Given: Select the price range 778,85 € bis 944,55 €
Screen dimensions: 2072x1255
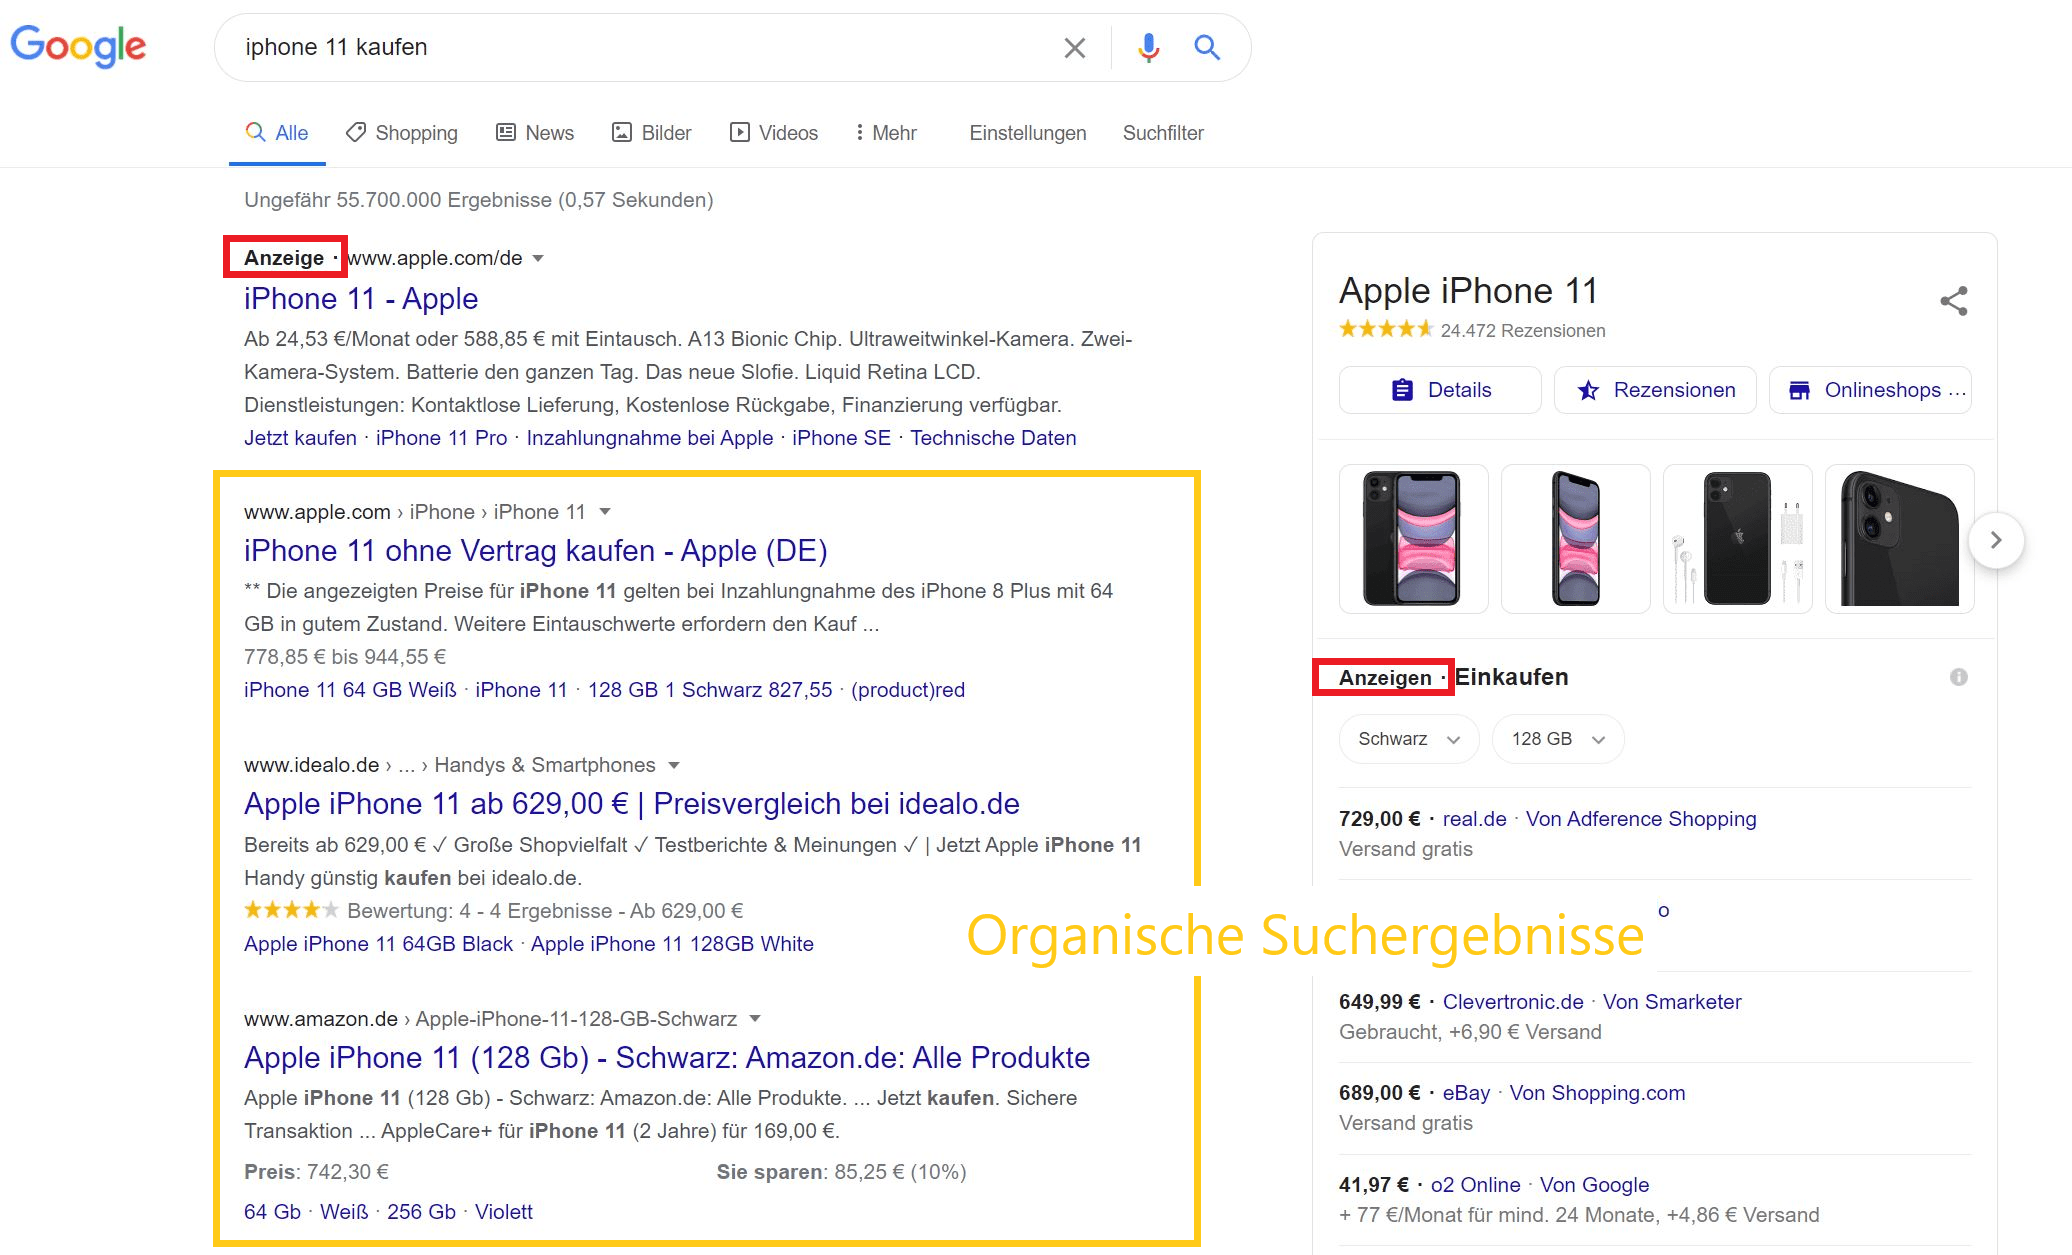Looking at the screenshot, I should point(345,657).
